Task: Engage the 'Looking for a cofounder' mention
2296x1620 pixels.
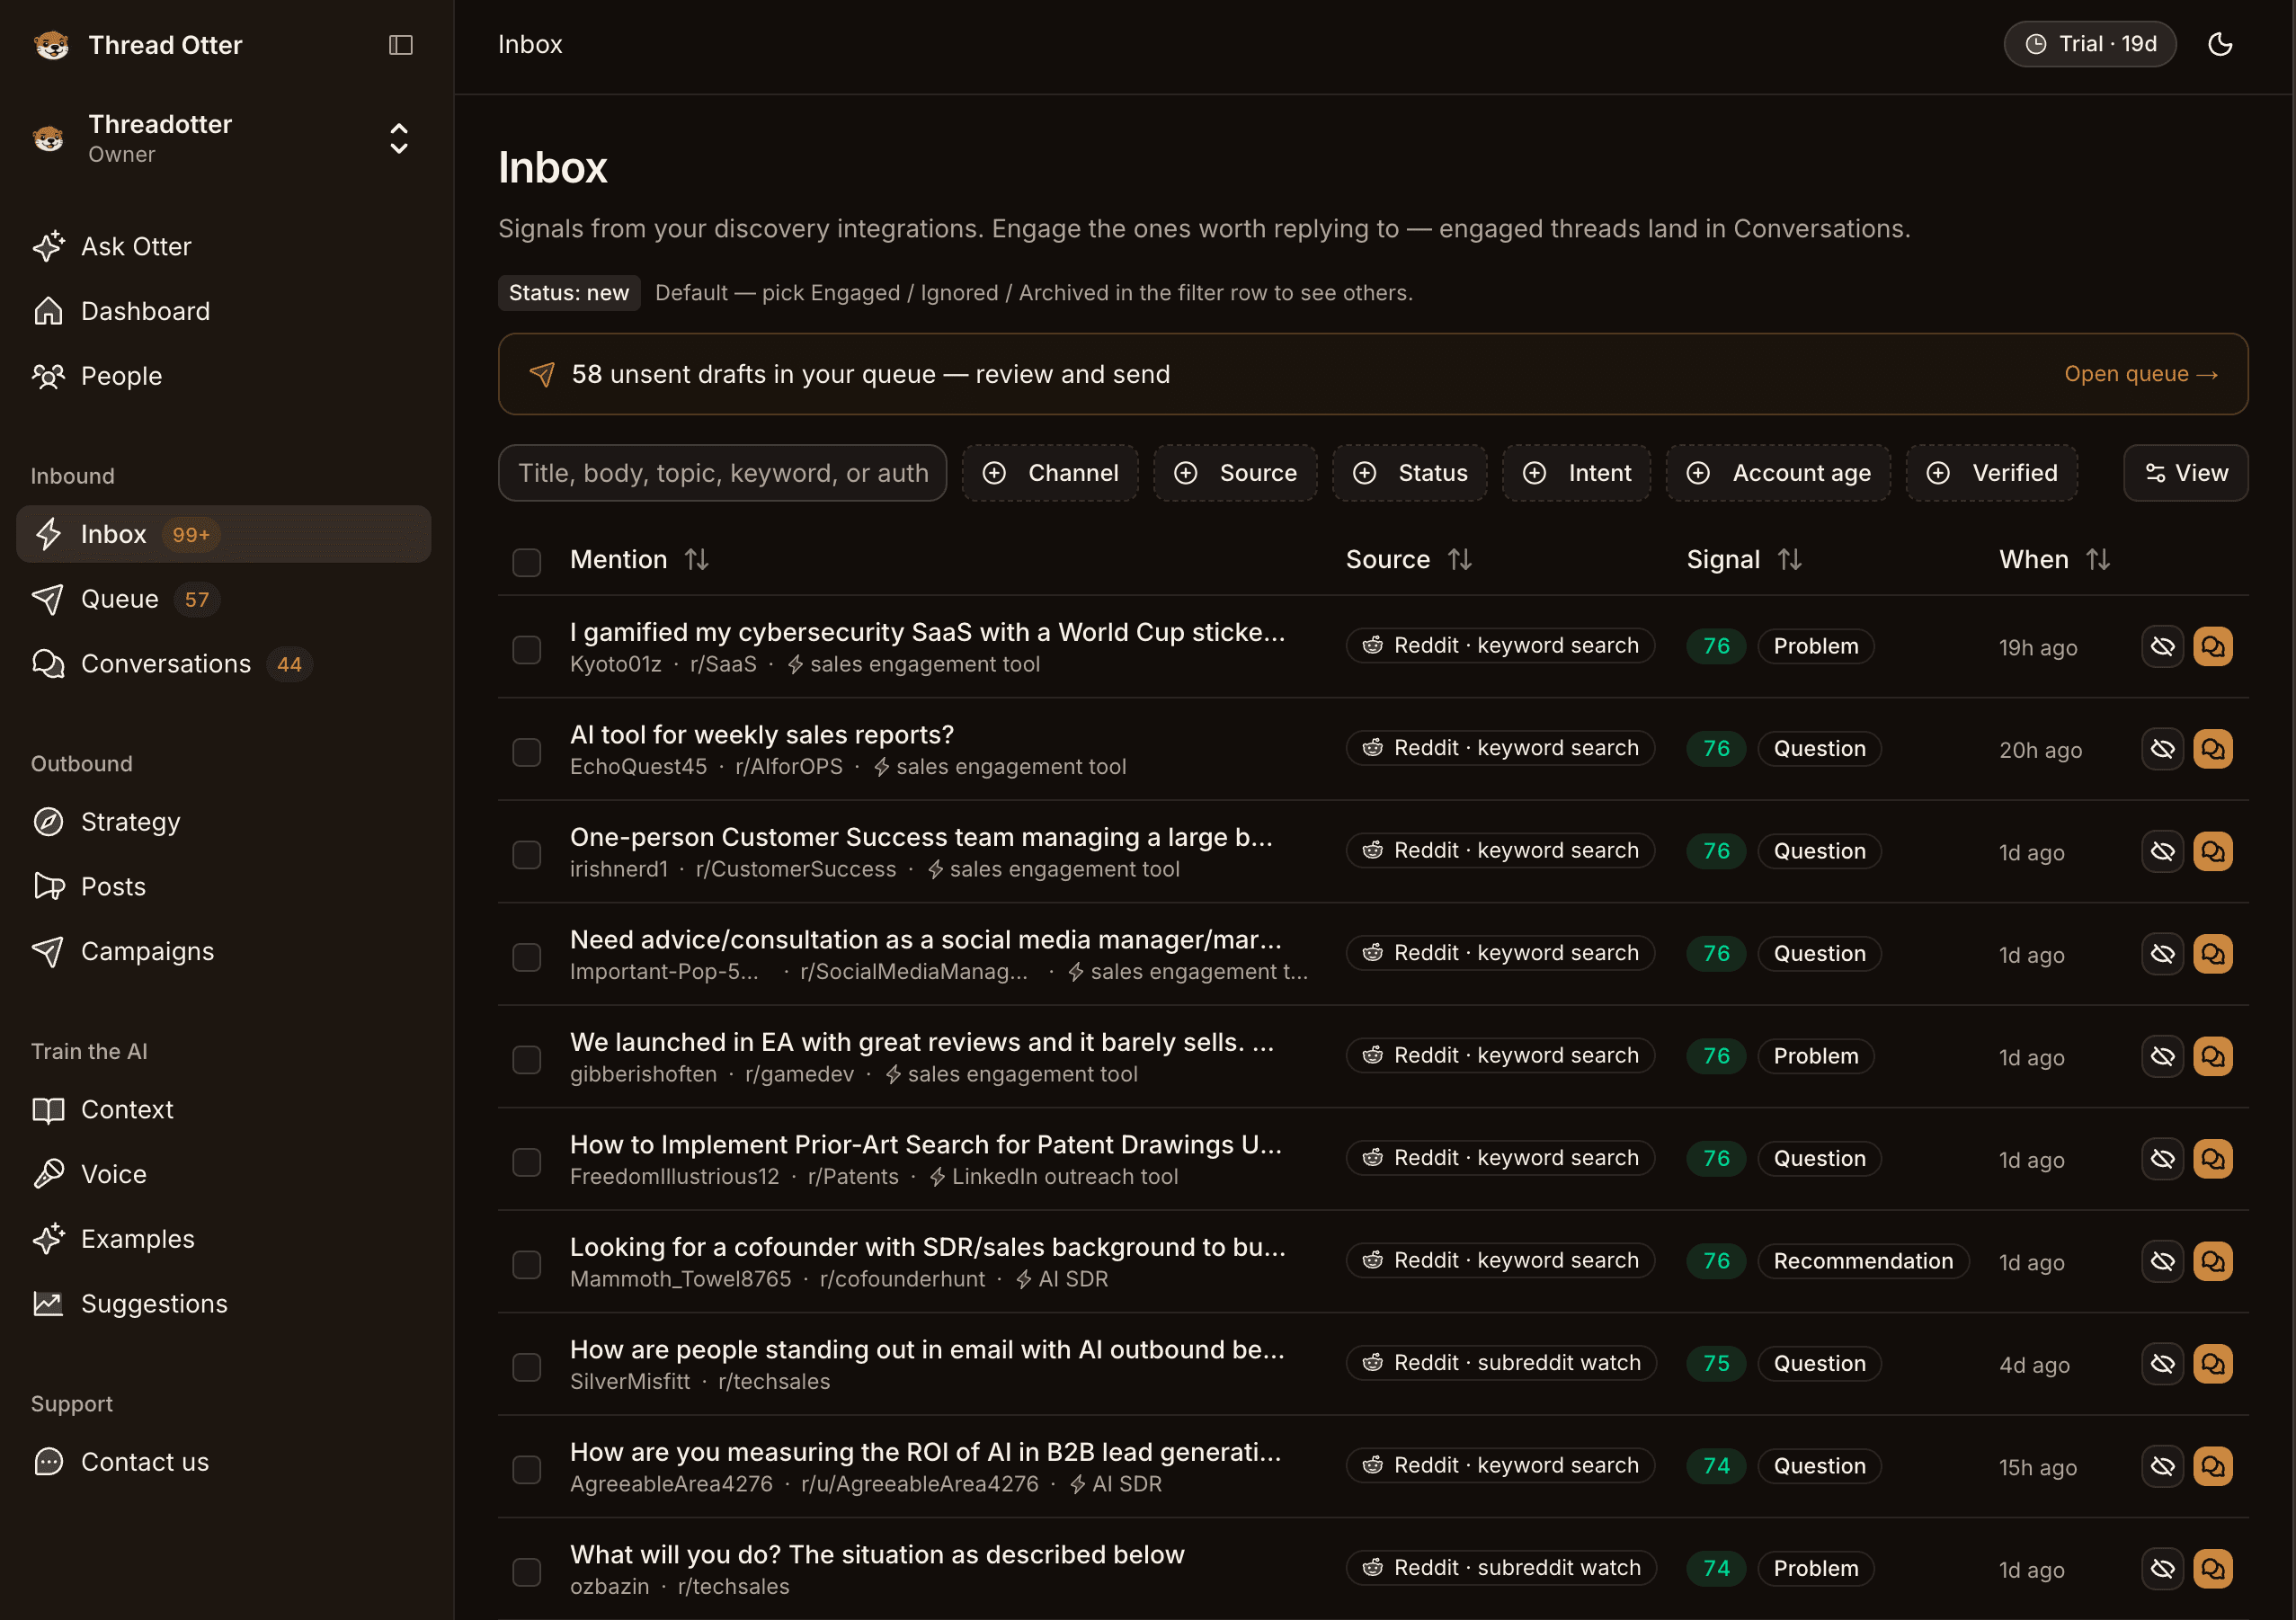Action: [x=2213, y=1261]
